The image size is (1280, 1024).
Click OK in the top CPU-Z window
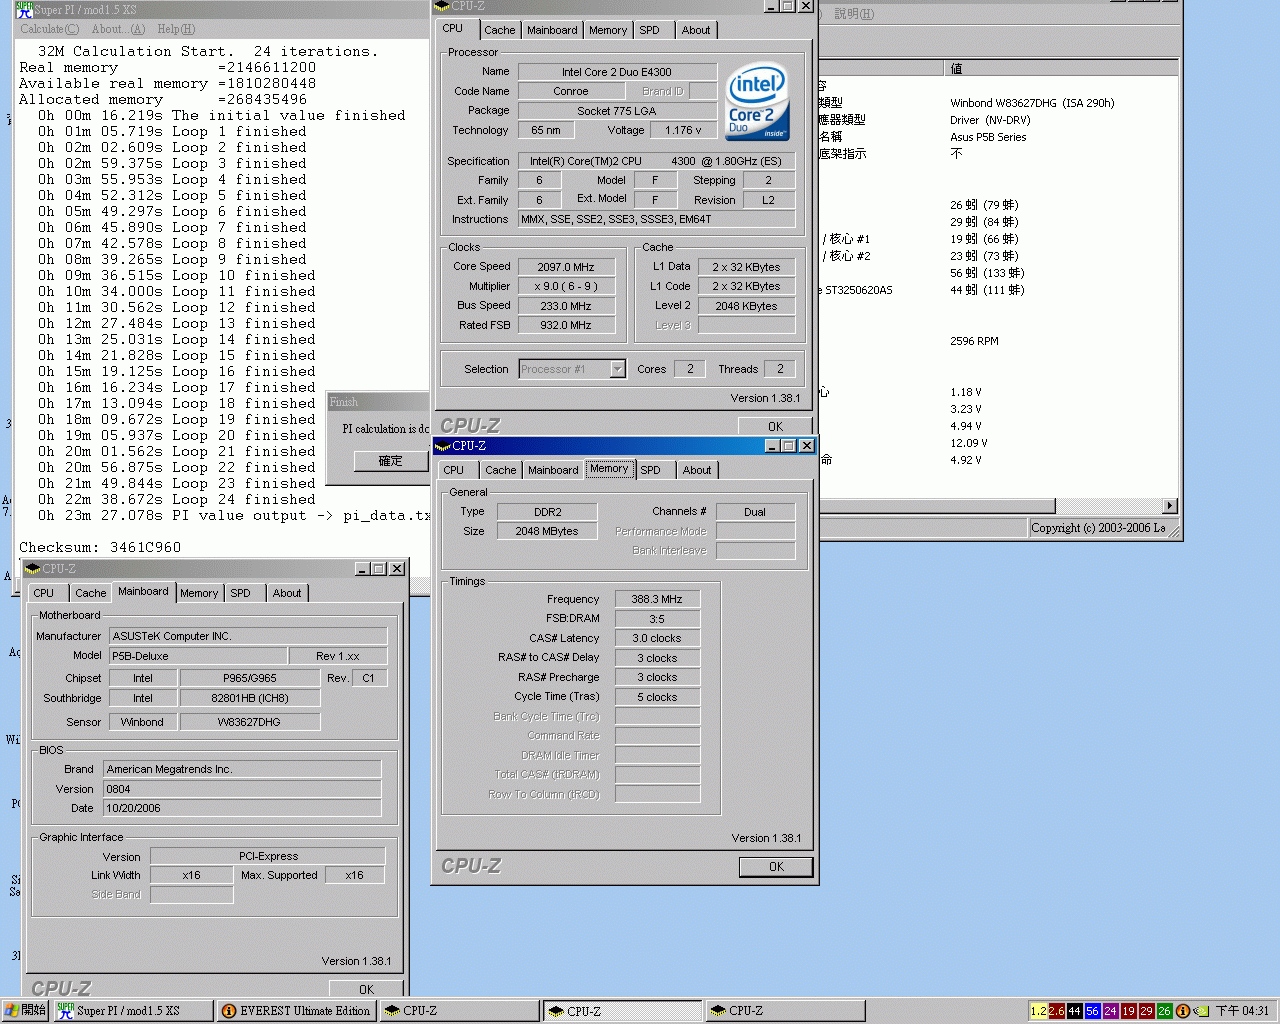click(776, 427)
